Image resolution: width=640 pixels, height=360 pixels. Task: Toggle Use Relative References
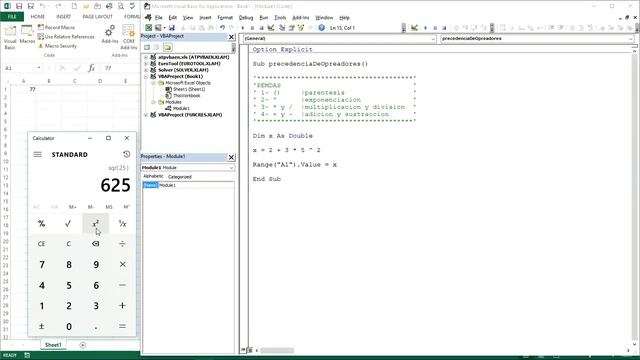[66, 37]
